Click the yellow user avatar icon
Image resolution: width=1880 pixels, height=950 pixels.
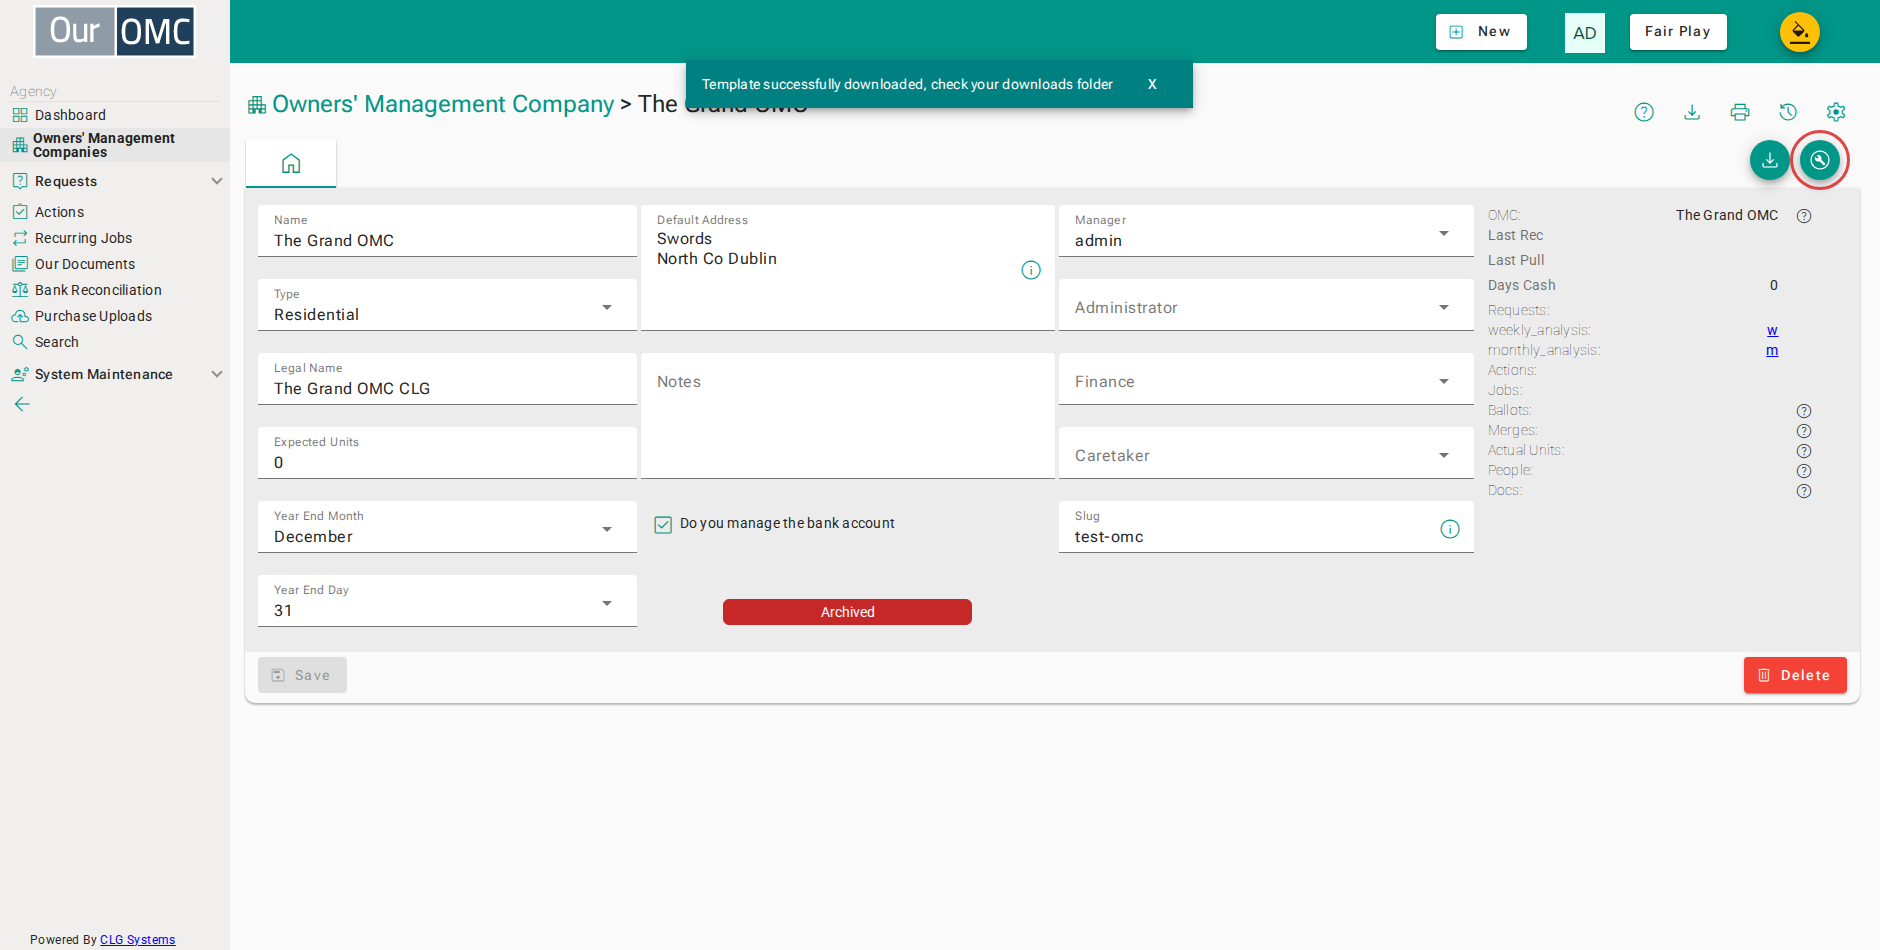click(1800, 32)
